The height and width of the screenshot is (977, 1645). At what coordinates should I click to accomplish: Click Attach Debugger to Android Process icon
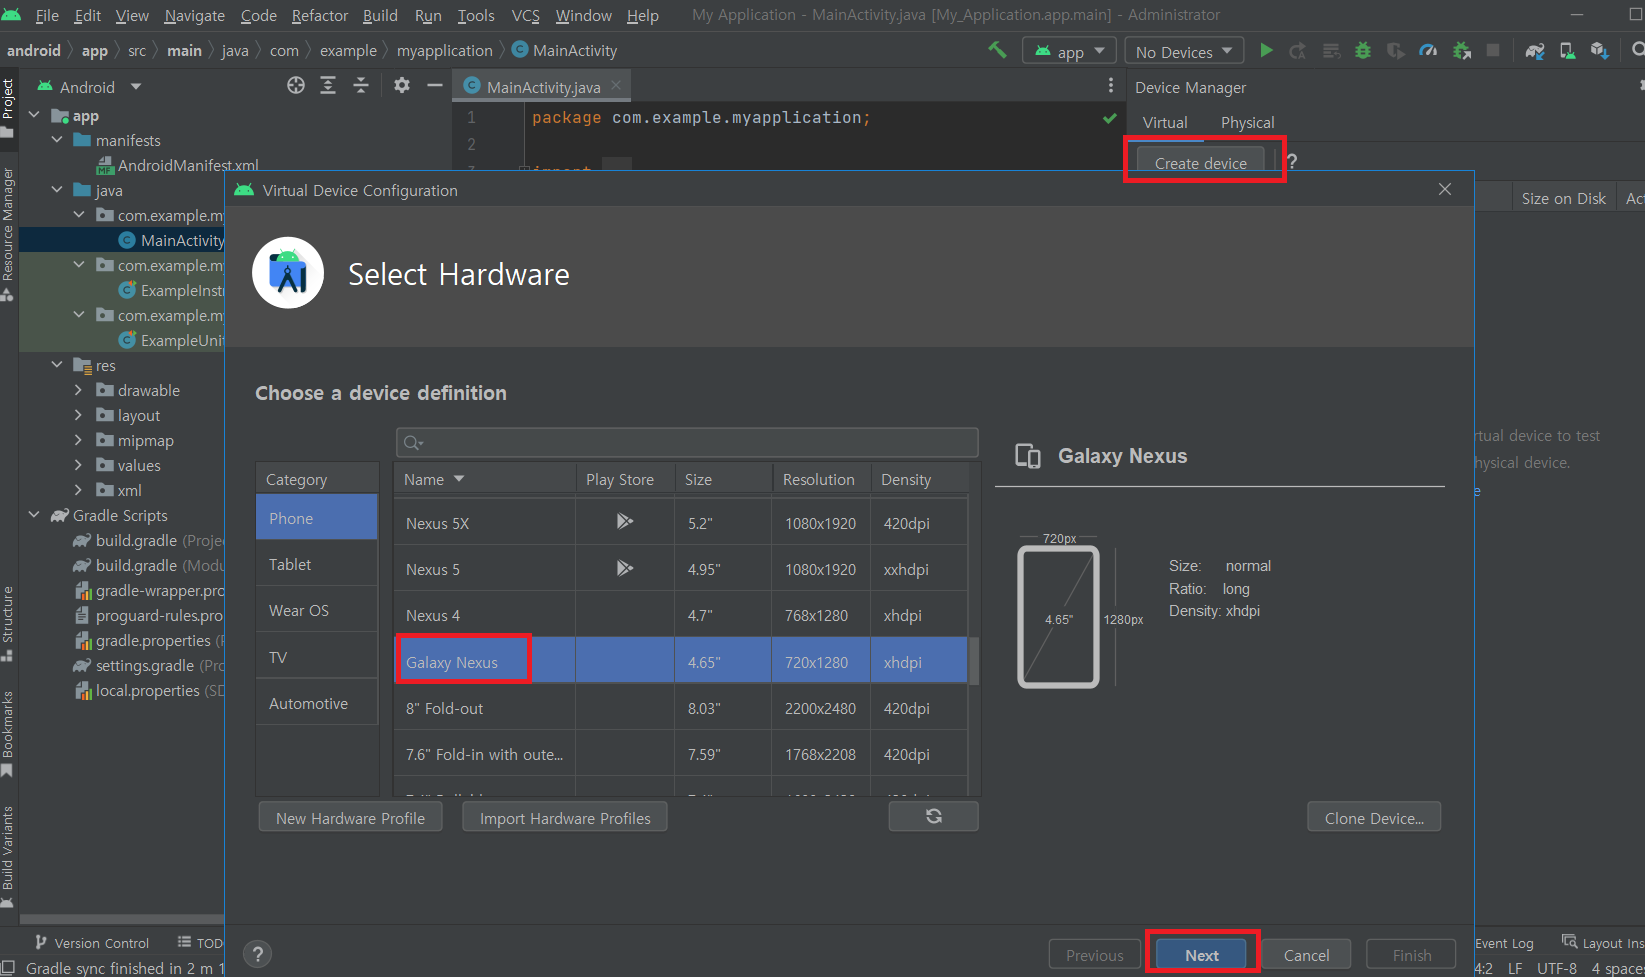(1461, 50)
